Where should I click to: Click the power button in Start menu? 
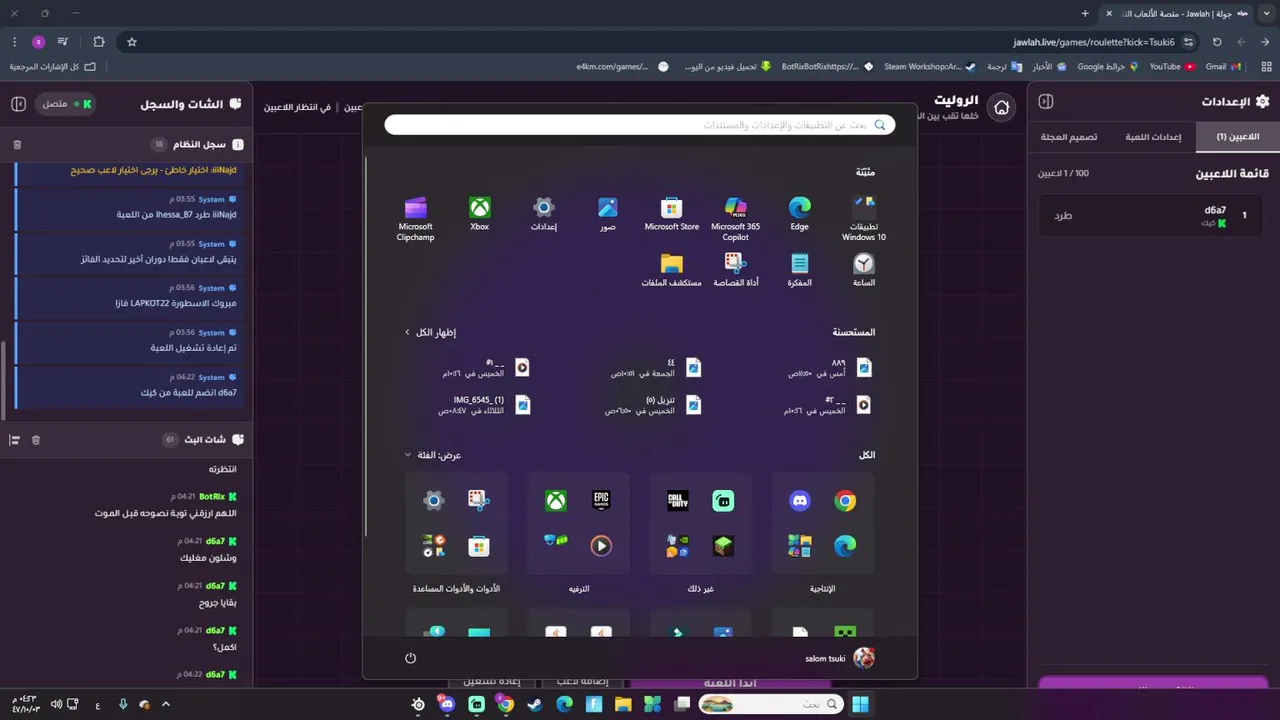[410, 658]
